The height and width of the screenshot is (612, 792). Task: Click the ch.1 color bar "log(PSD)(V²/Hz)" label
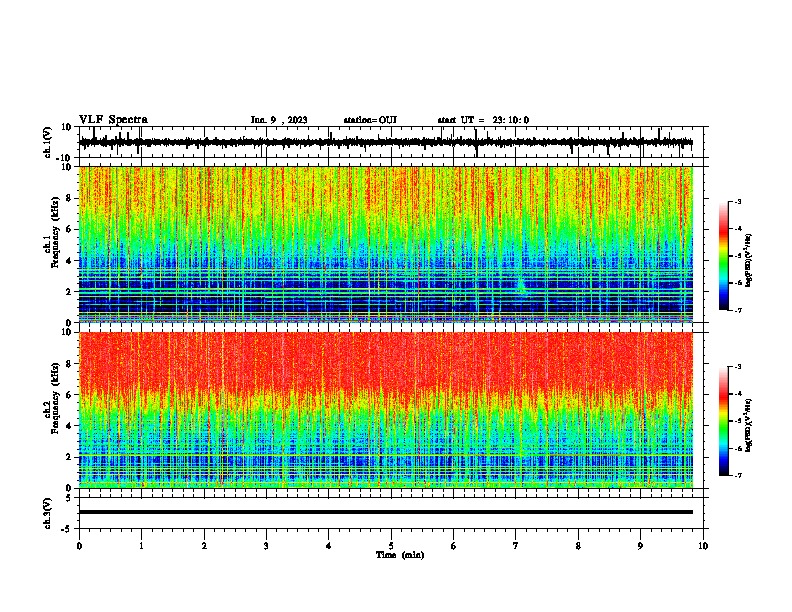coord(749,260)
